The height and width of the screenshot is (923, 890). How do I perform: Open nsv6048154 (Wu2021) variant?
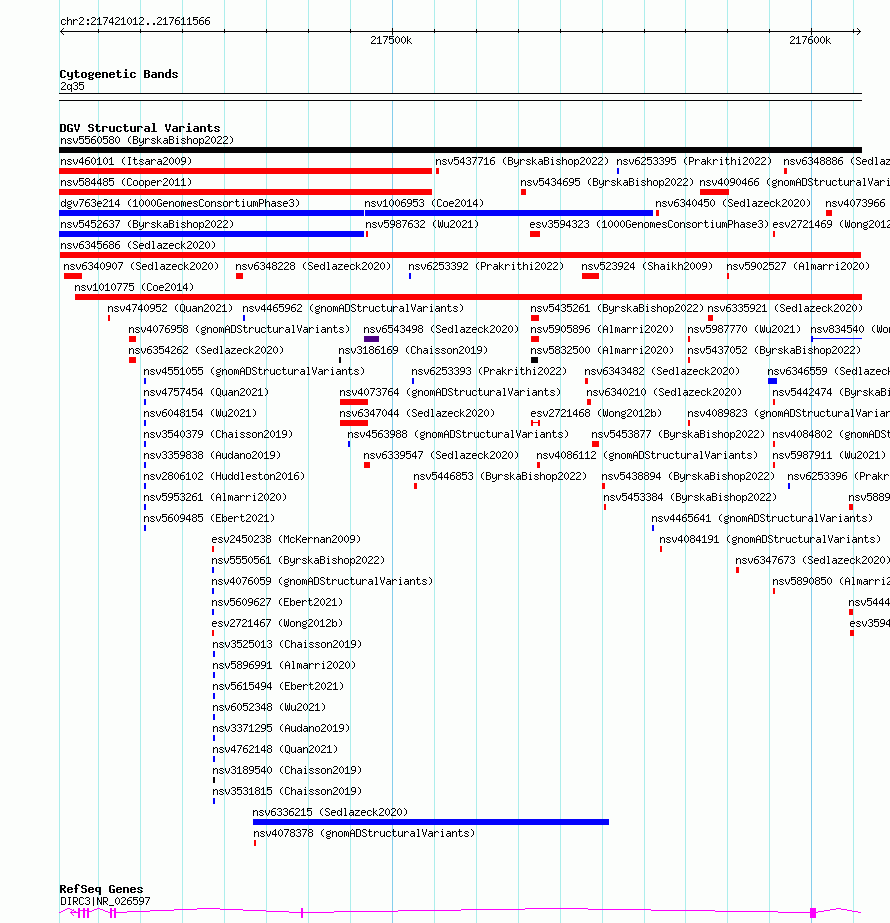200,413
